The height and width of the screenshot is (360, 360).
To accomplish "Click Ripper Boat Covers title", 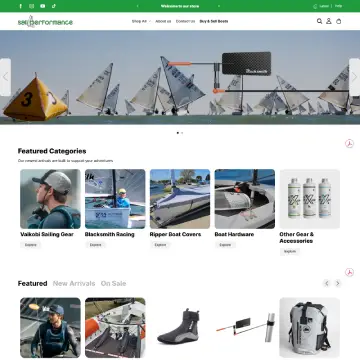I will [175, 234].
